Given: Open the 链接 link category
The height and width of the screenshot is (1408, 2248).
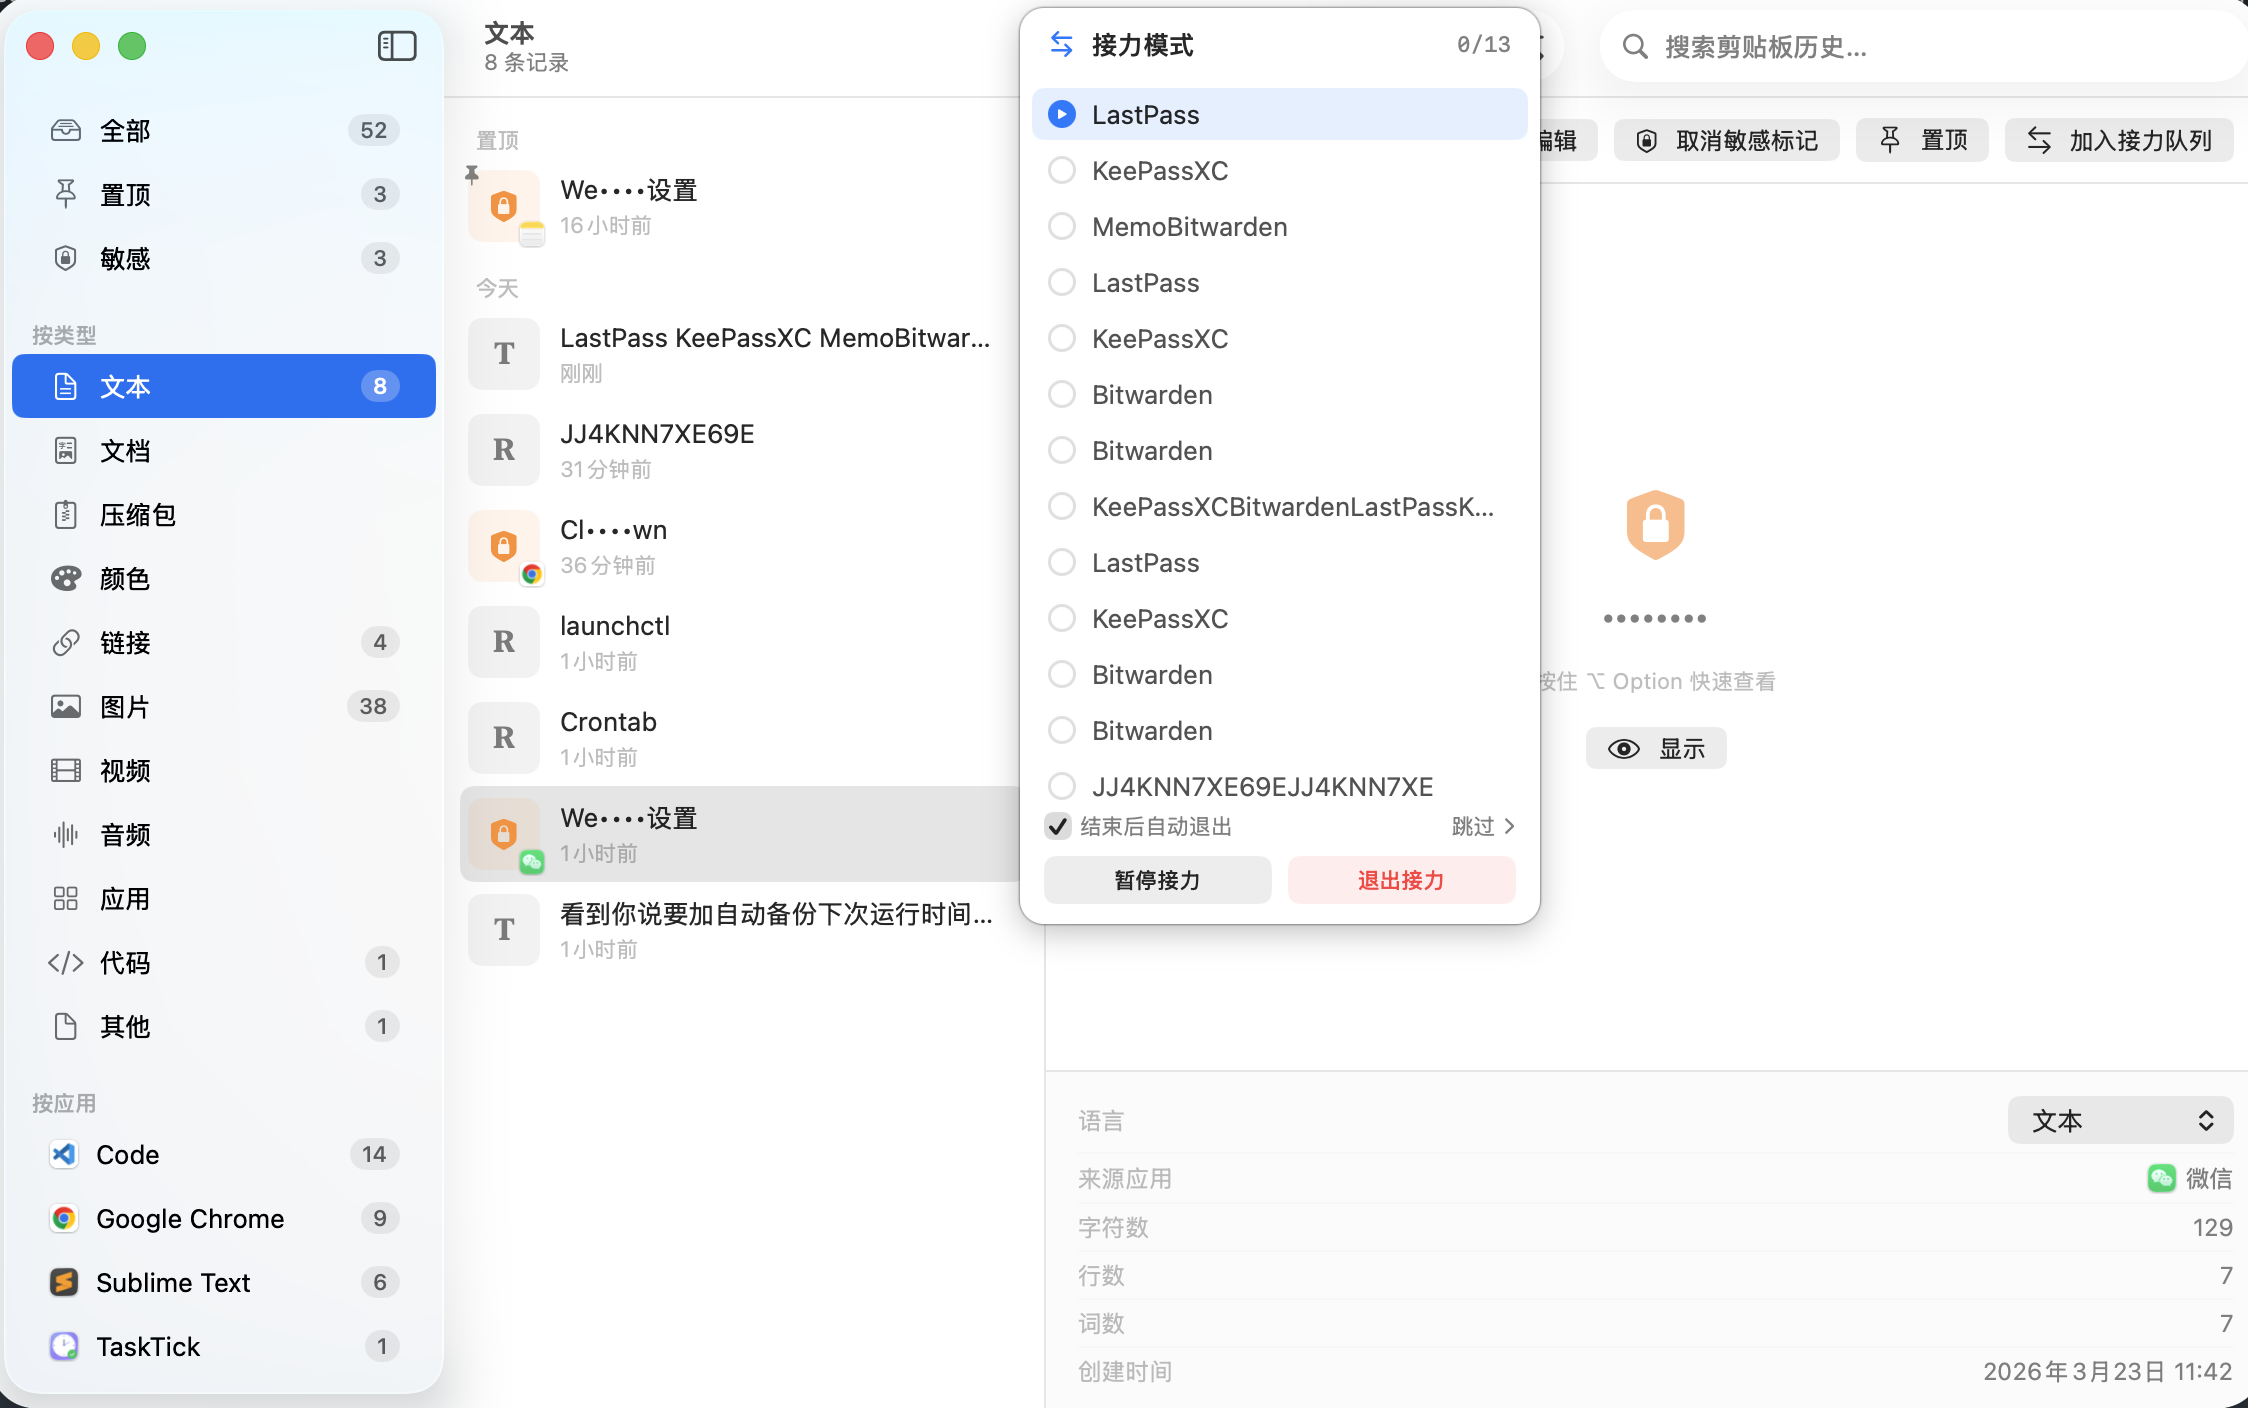Looking at the screenshot, I should (124, 643).
